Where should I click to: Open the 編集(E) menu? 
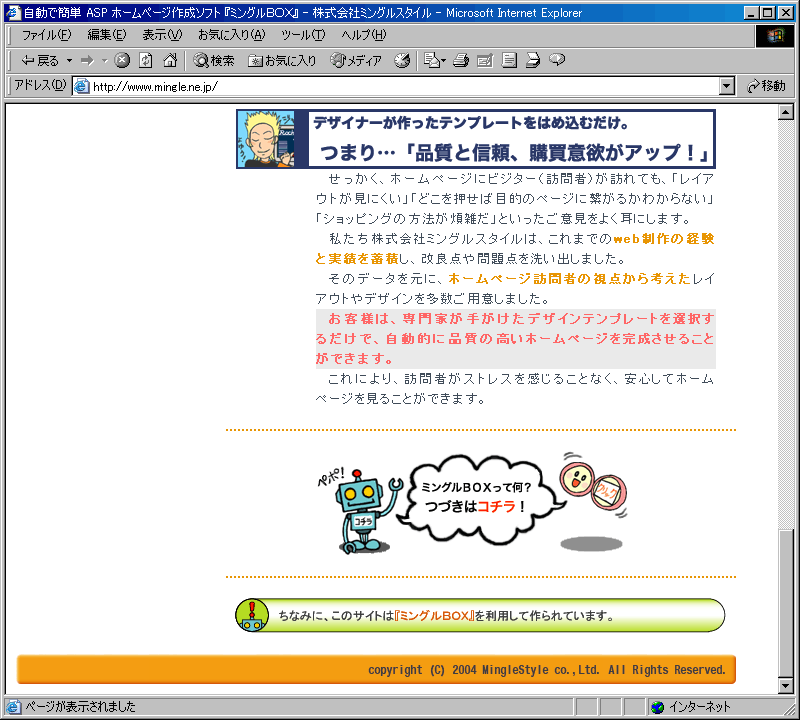(107, 35)
